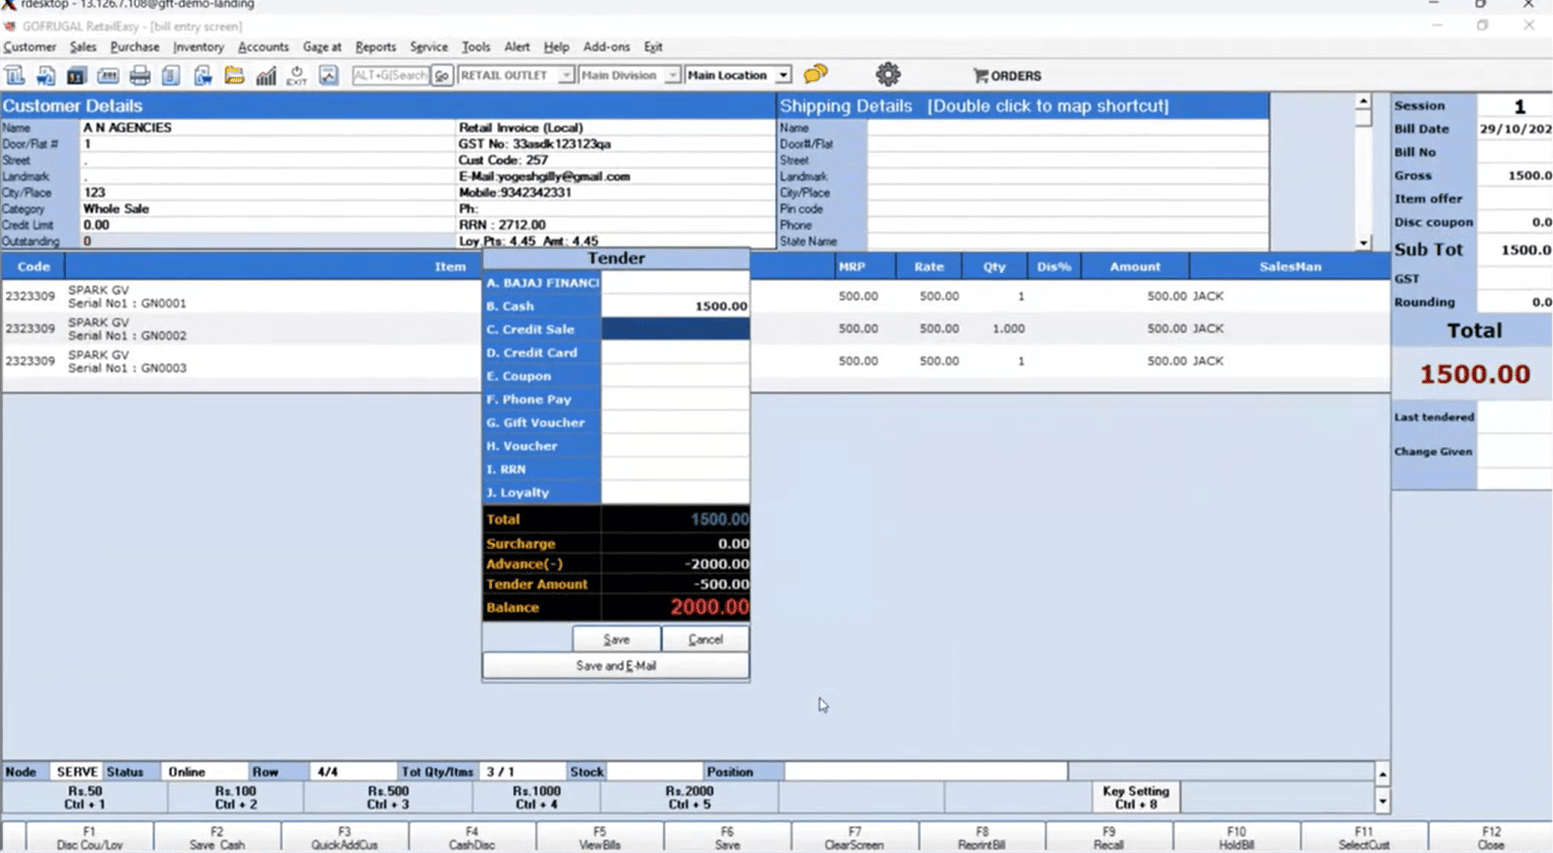Click the first bill toolbar icon
This screenshot has height=853, width=1553.
click(x=15, y=76)
